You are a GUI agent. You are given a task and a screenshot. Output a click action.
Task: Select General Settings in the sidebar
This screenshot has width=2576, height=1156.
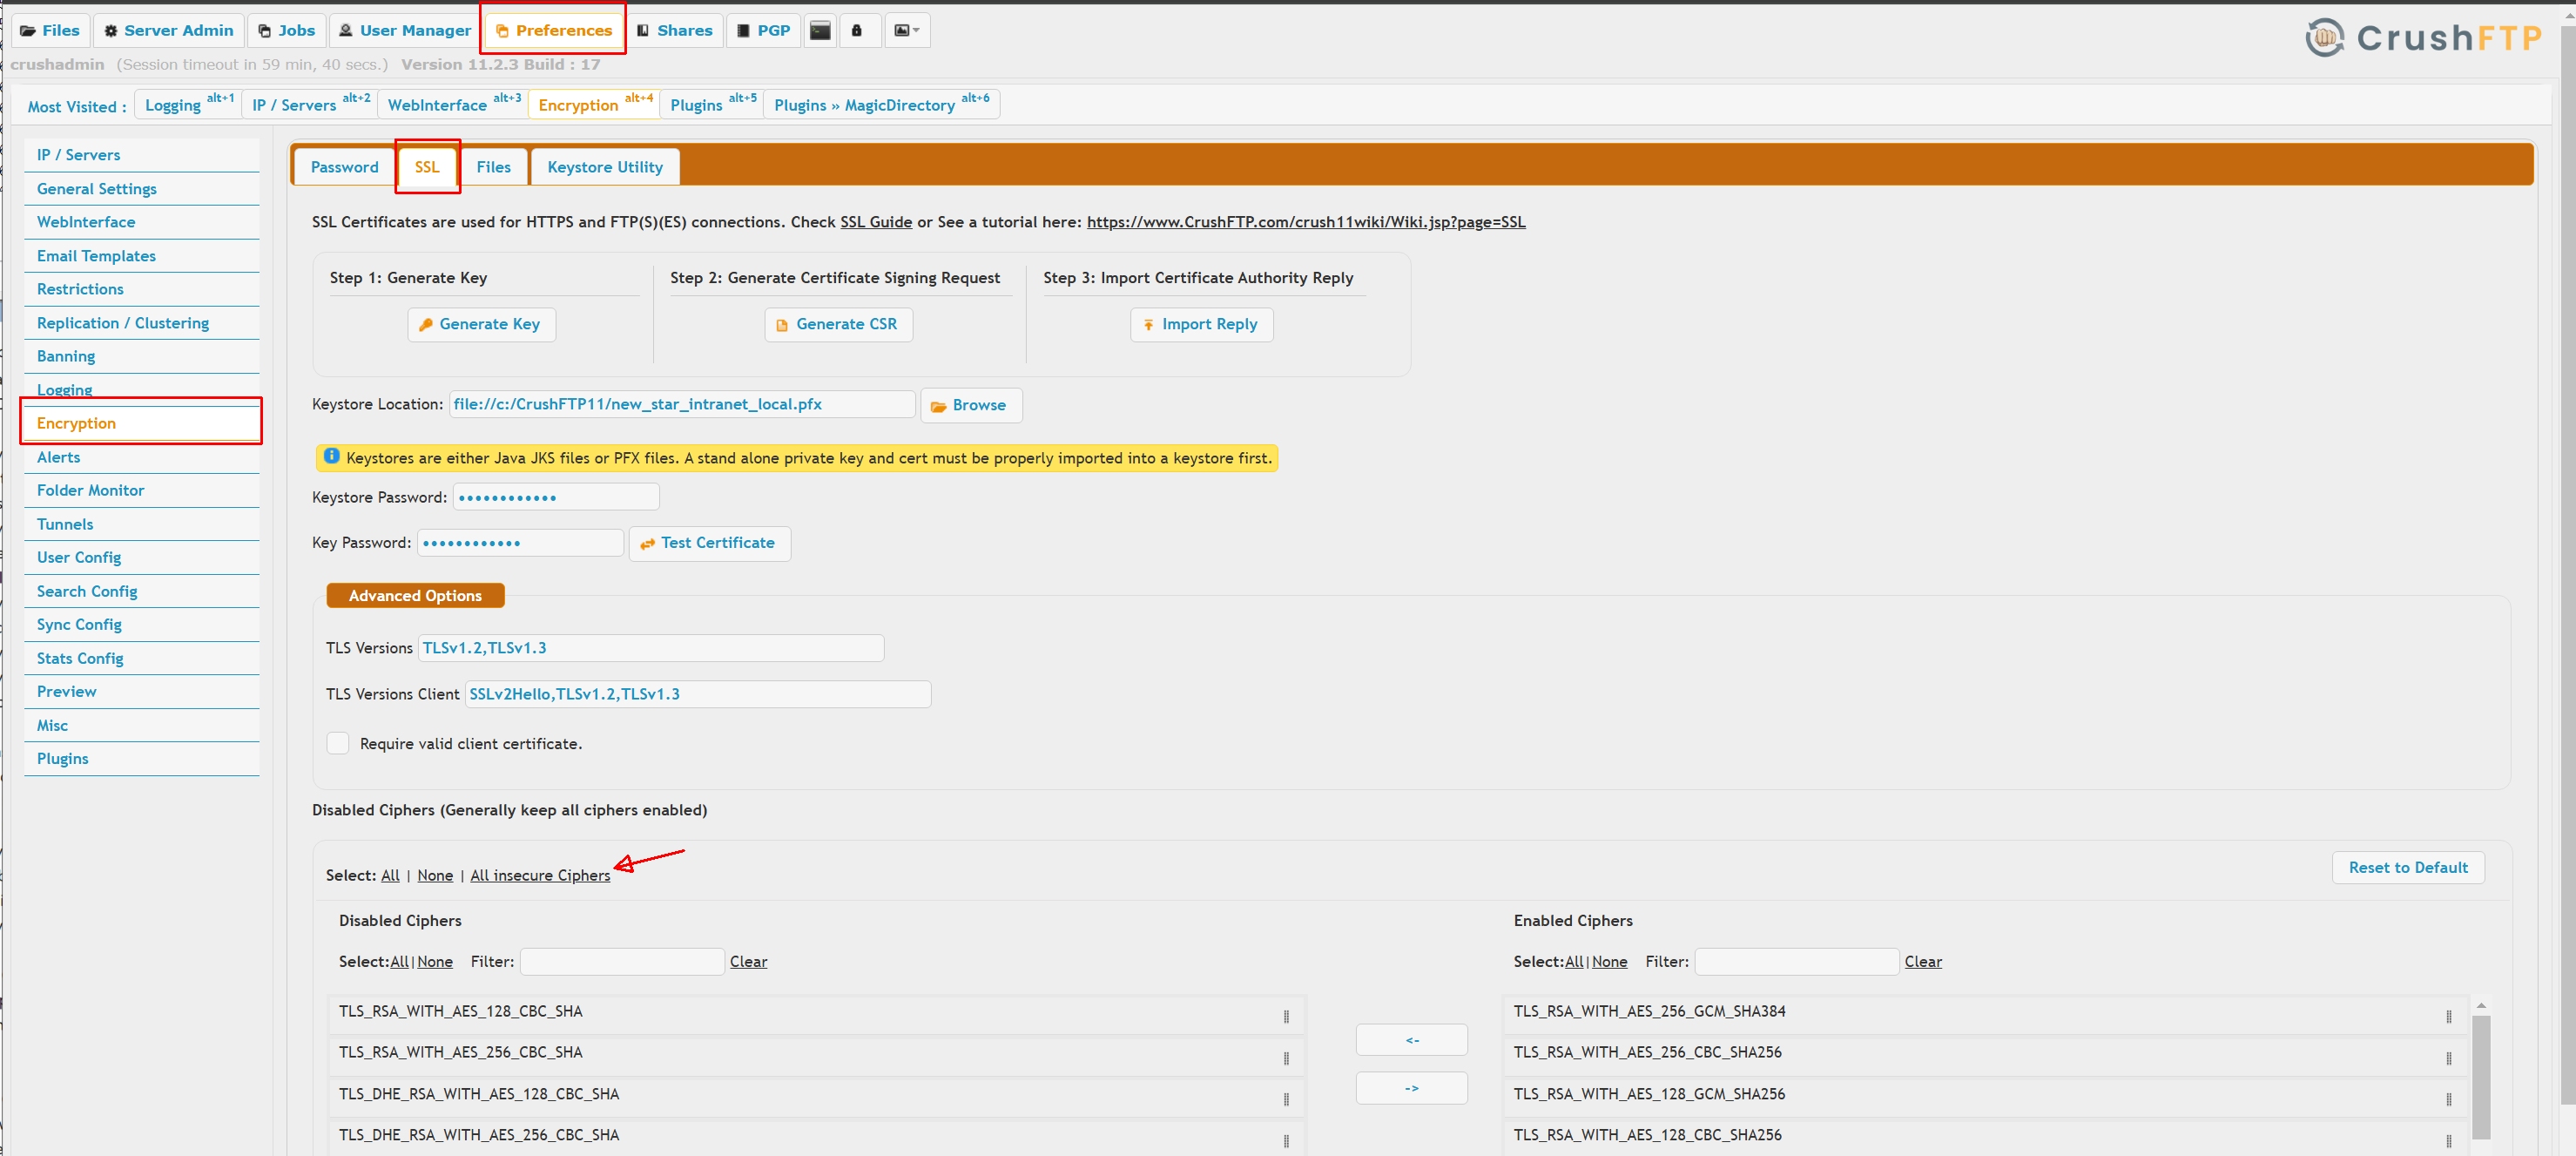pyautogui.click(x=141, y=189)
